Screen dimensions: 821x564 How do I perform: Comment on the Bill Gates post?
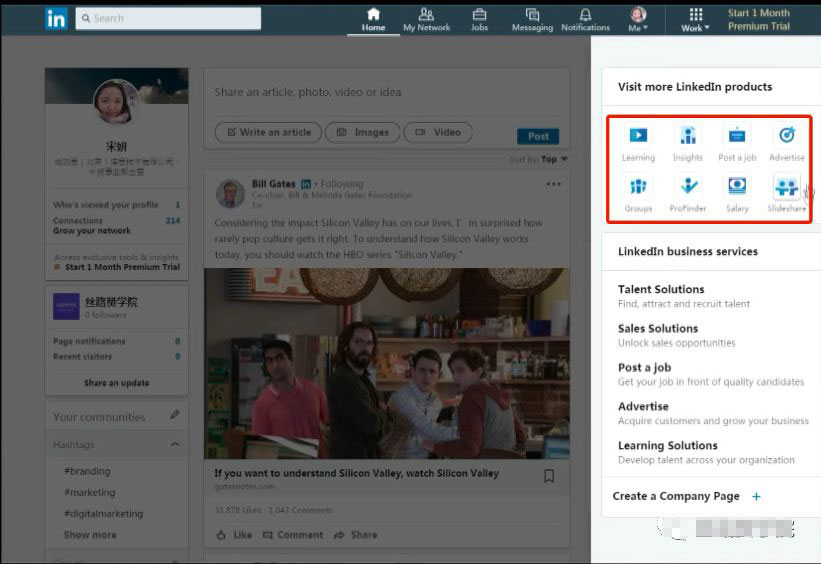[293, 535]
